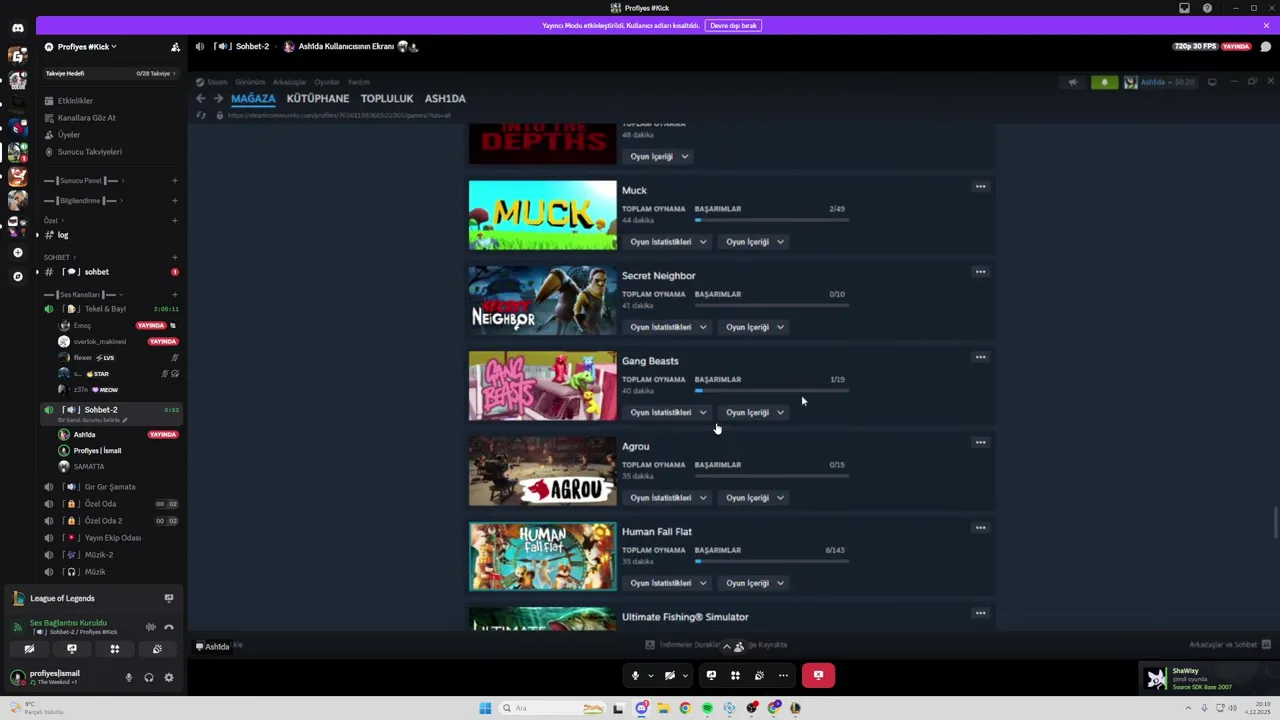Open activities icon in stream bar
Image resolution: width=1280 pixels, height=720 pixels.
click(735, 676)
